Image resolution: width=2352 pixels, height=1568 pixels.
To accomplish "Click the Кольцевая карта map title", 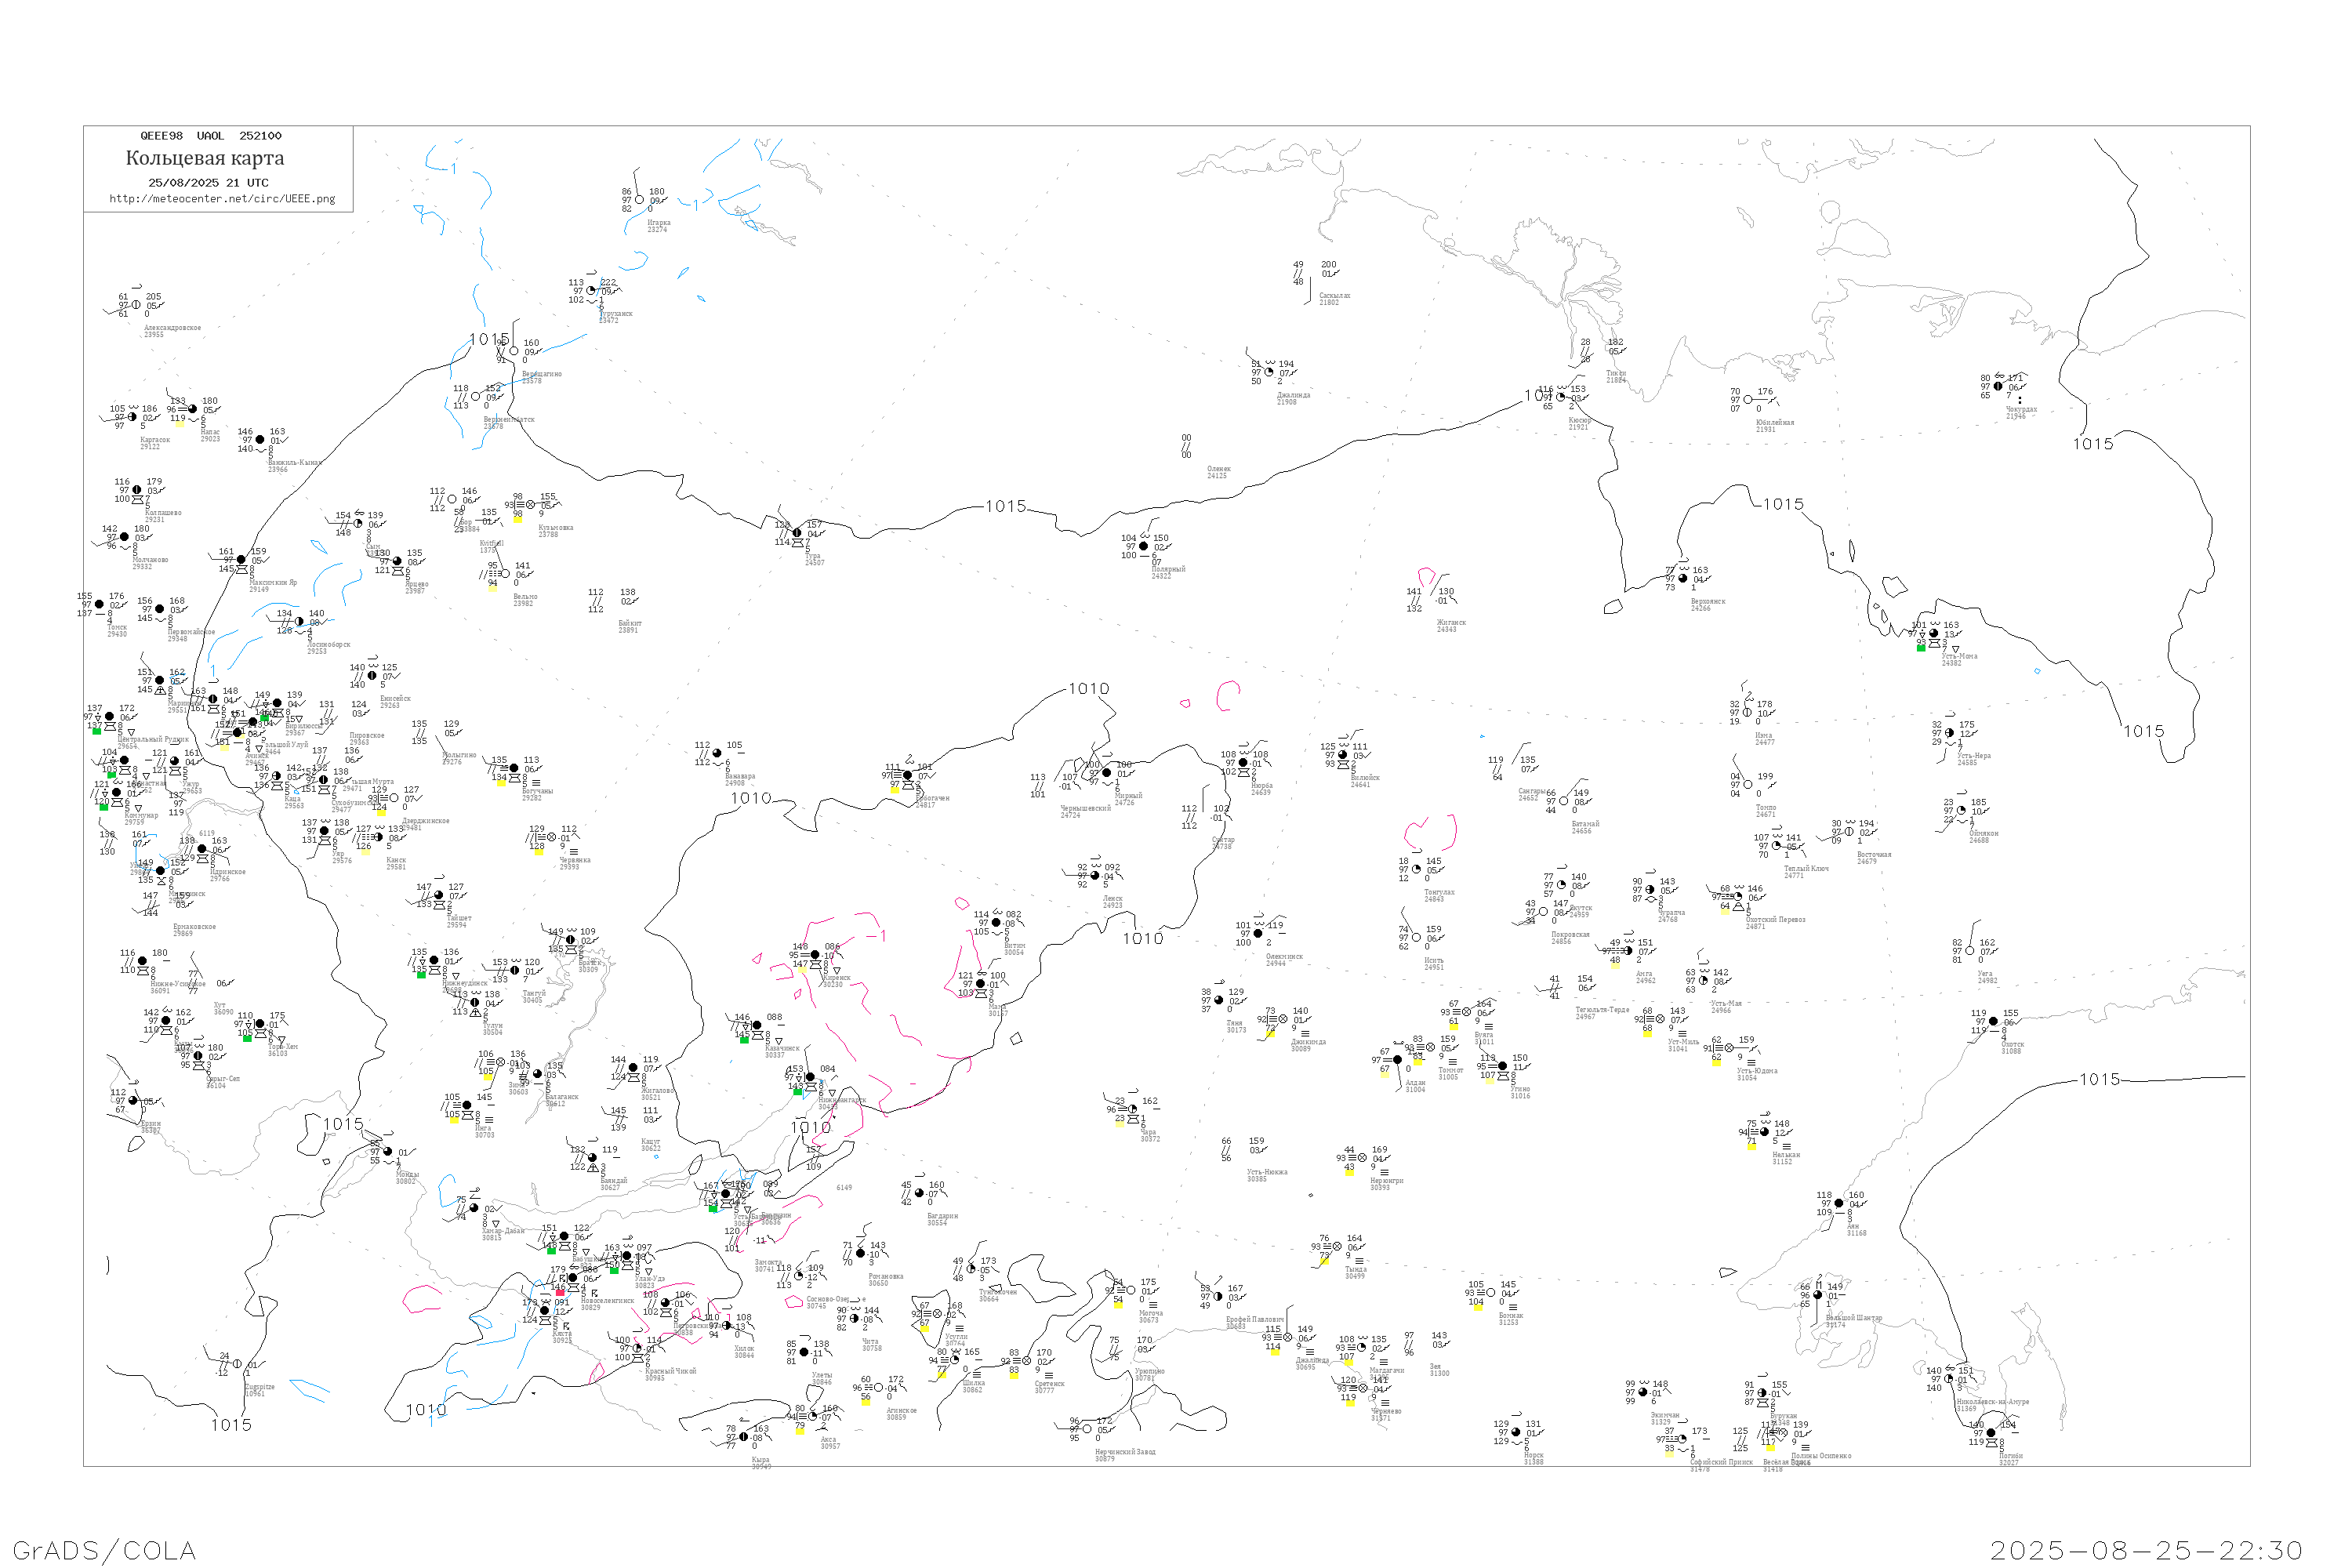I will [205, 158].
